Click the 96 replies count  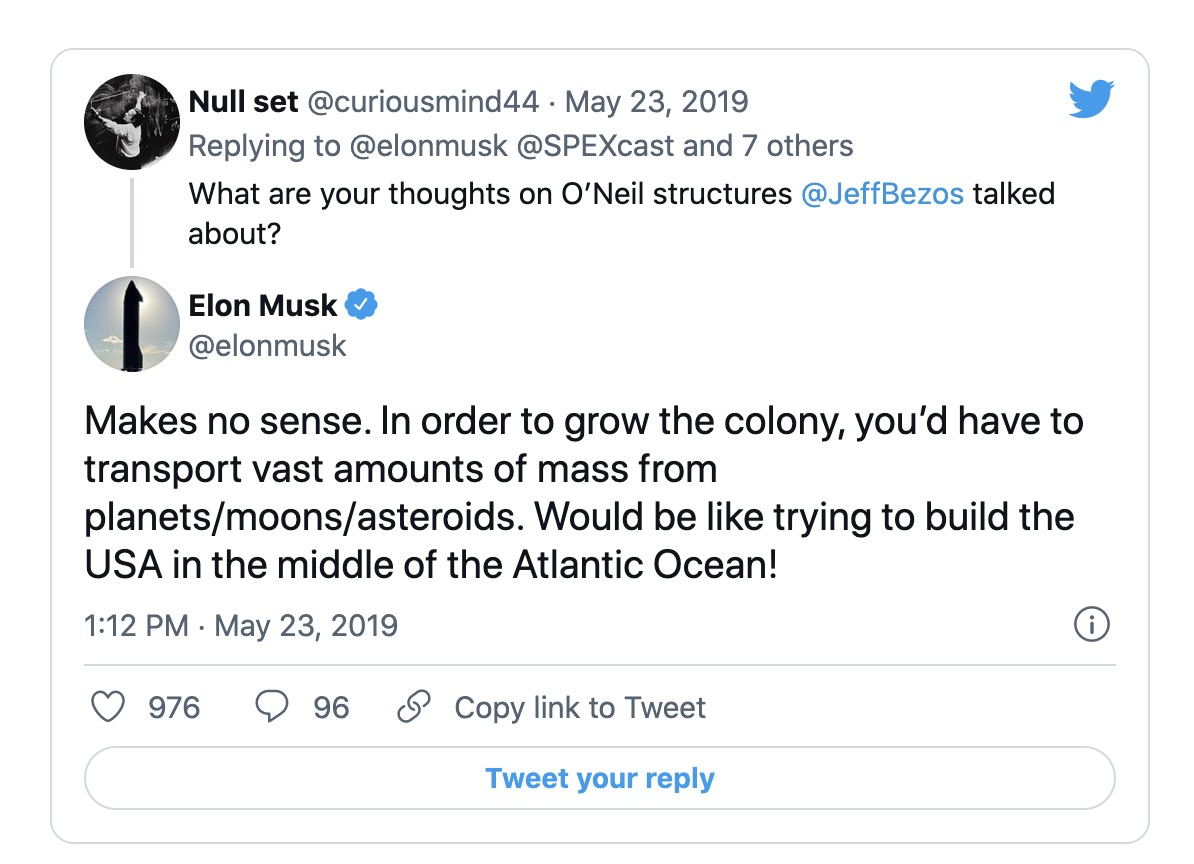331,708
